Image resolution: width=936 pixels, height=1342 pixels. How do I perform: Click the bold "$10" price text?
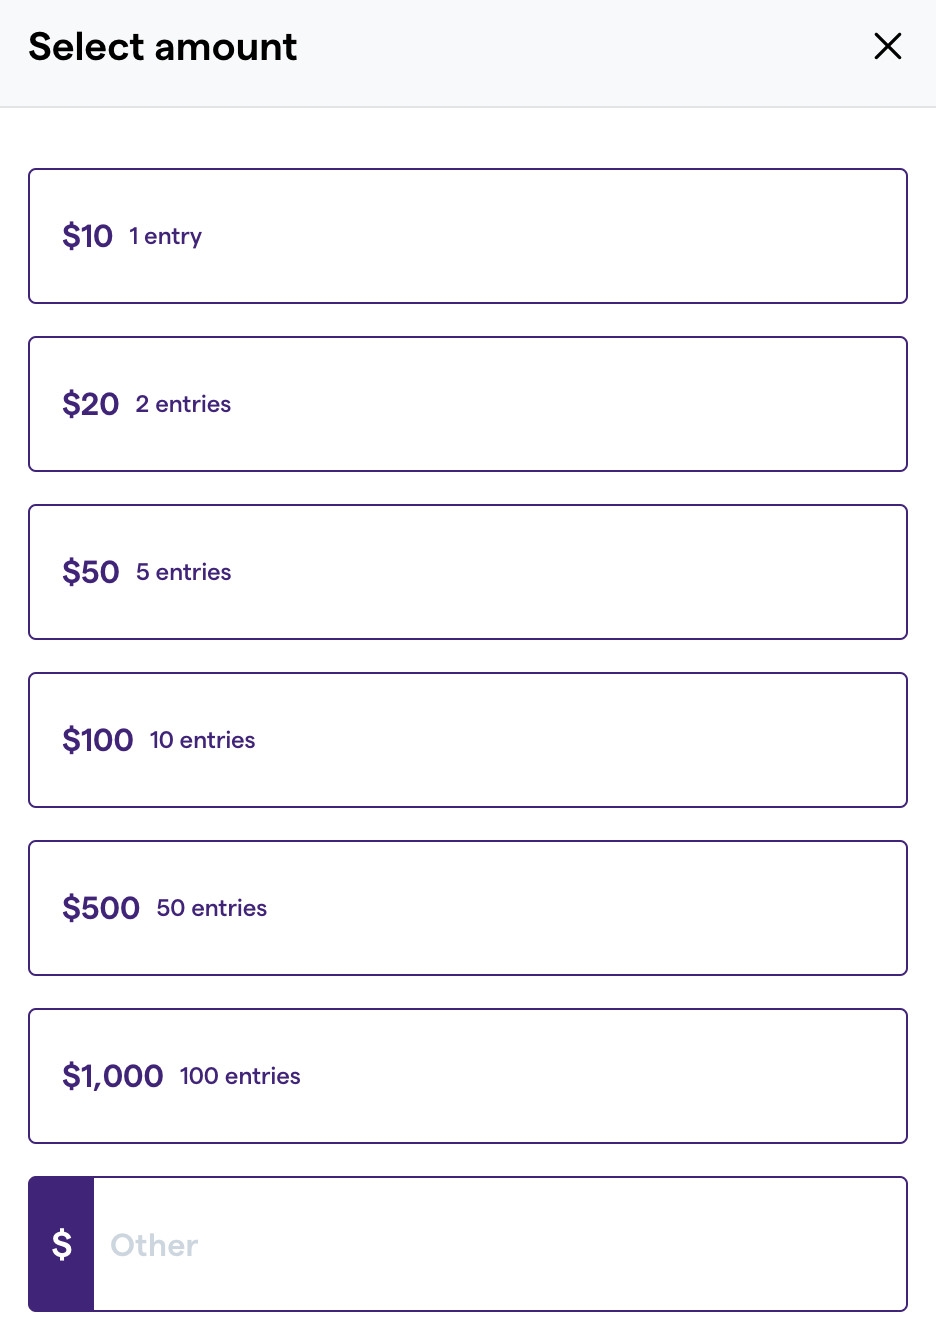click(87, 236)
